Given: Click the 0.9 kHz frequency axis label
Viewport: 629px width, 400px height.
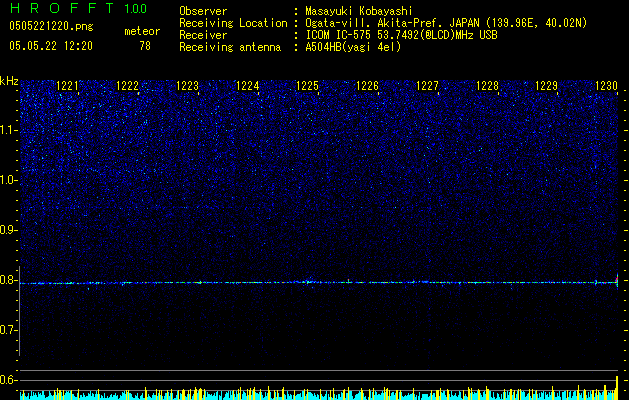Looking at the screenshot, I should click(9, 230).
